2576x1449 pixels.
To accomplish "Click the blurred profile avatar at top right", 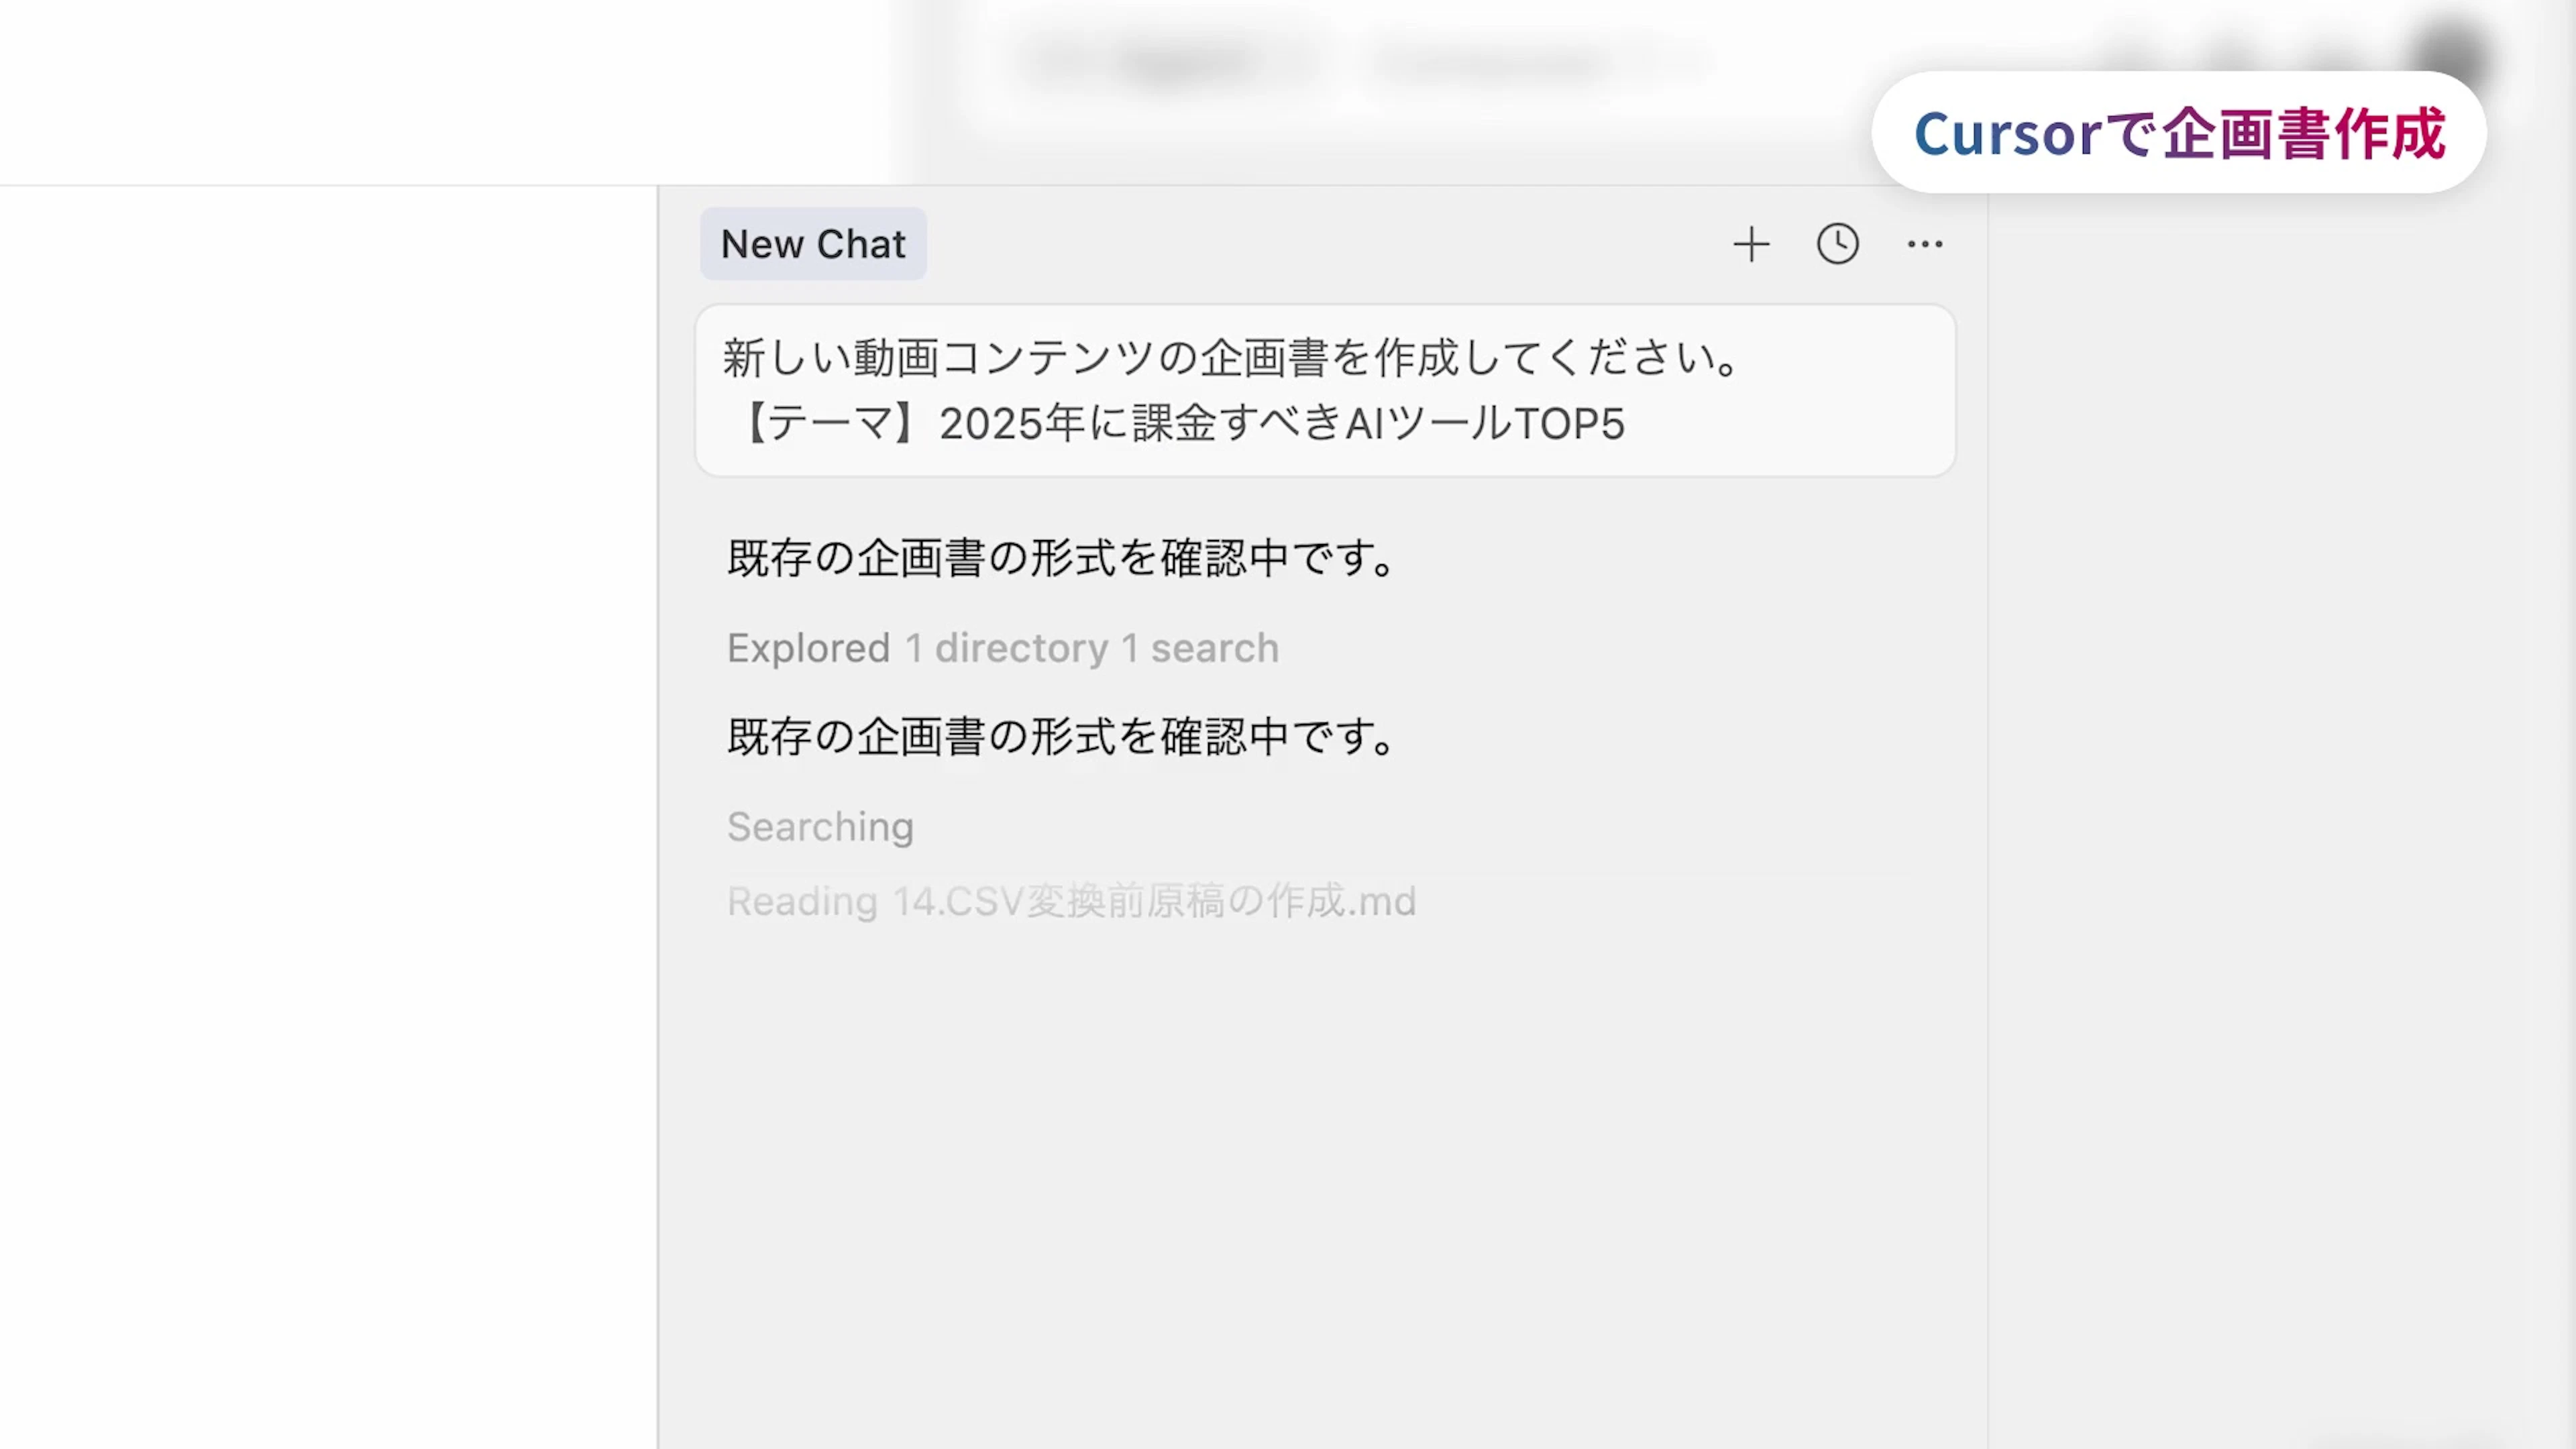I will coord(2450,55).
